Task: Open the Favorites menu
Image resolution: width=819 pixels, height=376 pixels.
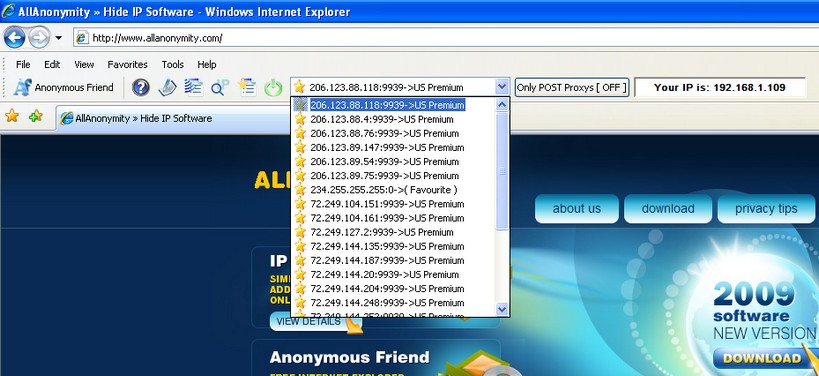Action: tap(127, 65)
